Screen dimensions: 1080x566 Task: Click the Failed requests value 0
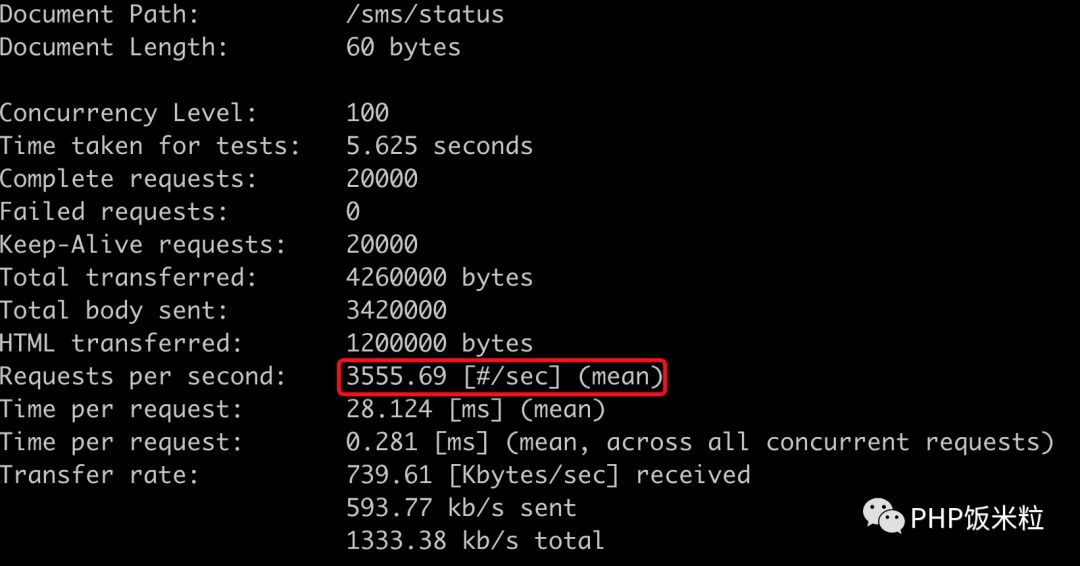click(x=353, y=212)
